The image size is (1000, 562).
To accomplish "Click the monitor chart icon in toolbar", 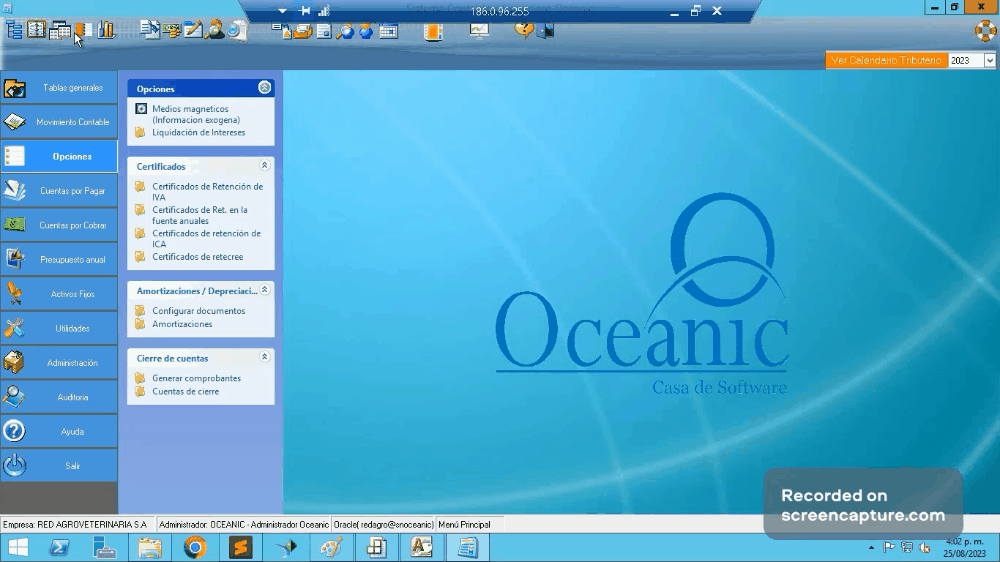I will [479, 30].
